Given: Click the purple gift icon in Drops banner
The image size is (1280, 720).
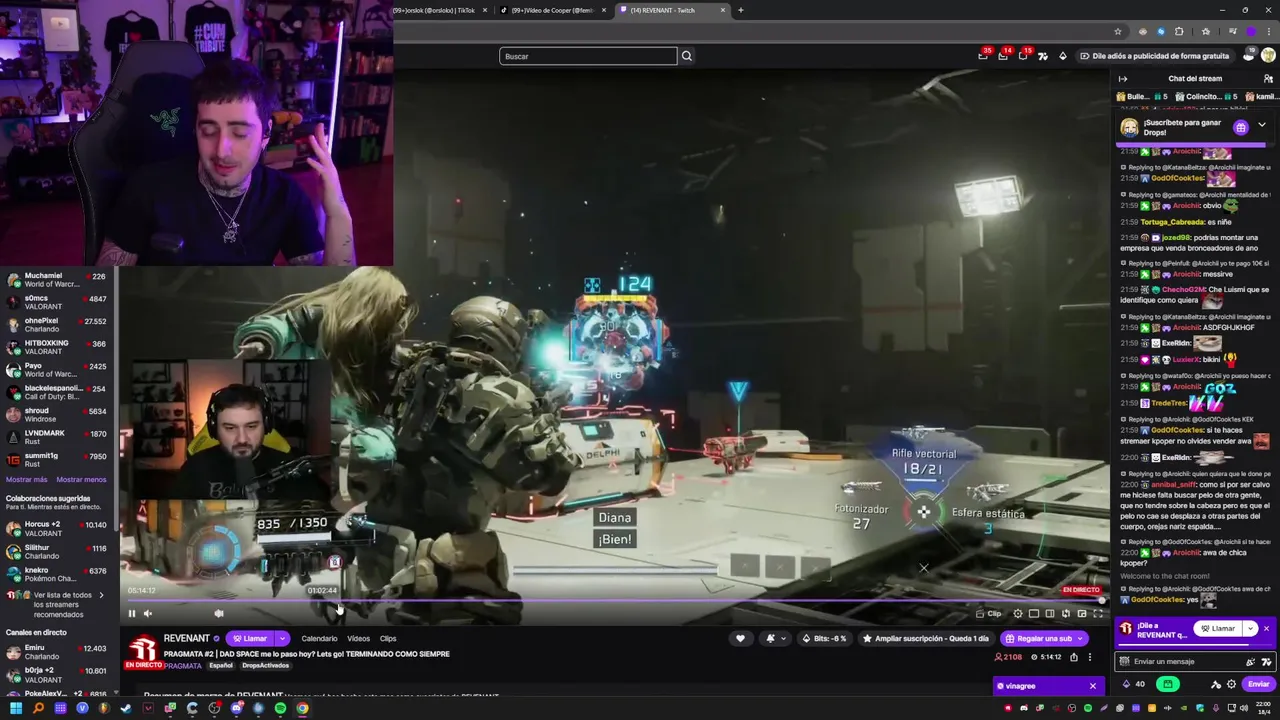Looking at the screenshot, I should (1241, 127).
